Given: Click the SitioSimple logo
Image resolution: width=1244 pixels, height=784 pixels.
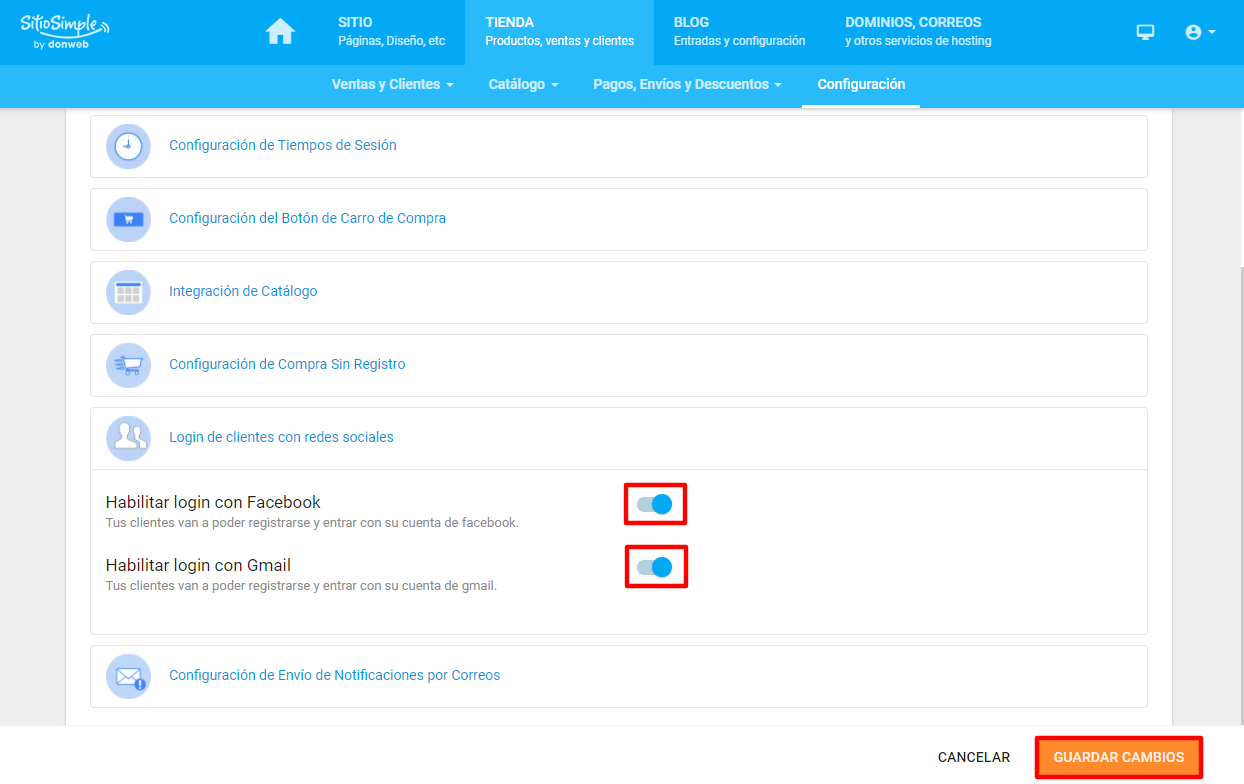Looking at the screenshot, I should coord(65,31).
